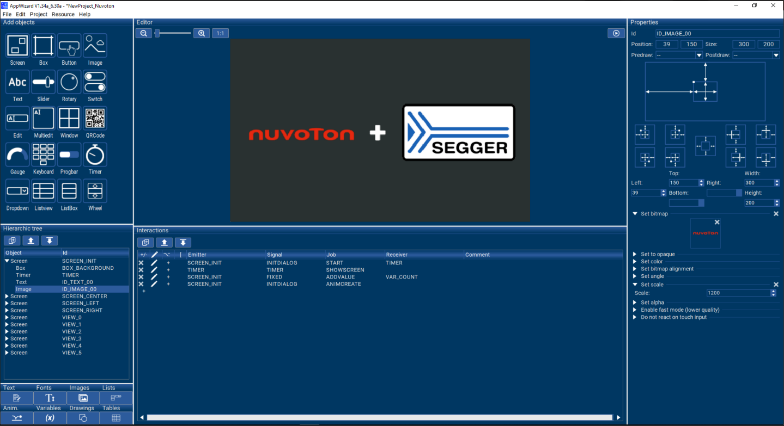The image size is (784, 426).
Task: Pick the Rotary object icon
Action: [x=69, y=81]
